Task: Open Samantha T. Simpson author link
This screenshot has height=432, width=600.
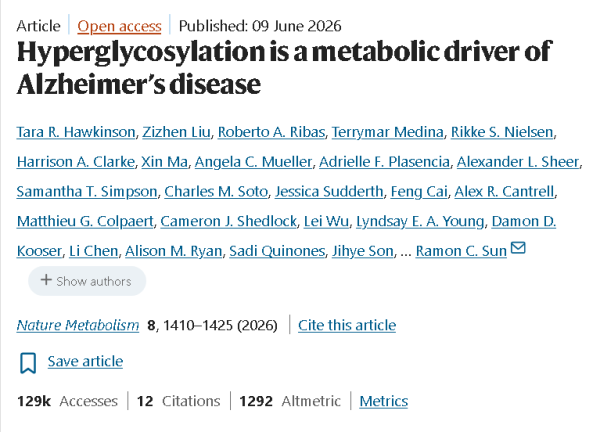Action: 87,191
